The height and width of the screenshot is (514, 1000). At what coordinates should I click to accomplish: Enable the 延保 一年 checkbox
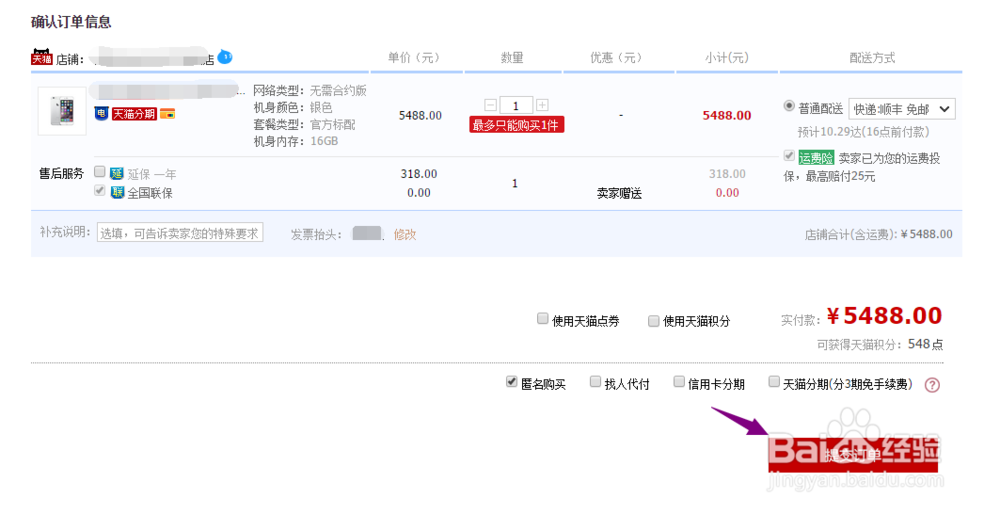point(100,172)
